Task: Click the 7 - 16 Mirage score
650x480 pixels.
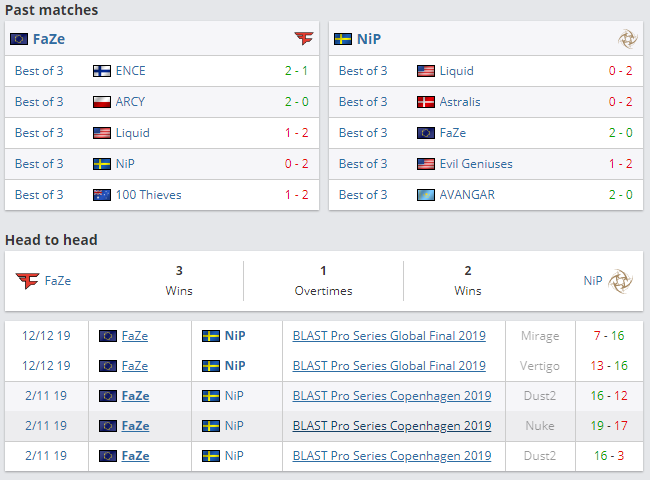Action: pos(607,336)
